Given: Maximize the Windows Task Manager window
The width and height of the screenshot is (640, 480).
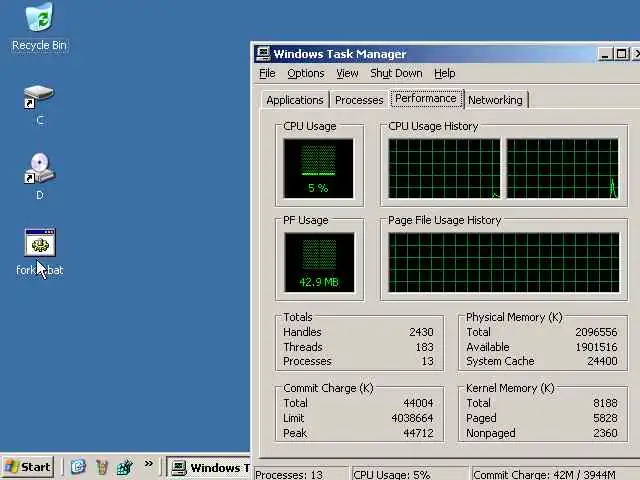Looking at the screenshot, I should 622,54.
